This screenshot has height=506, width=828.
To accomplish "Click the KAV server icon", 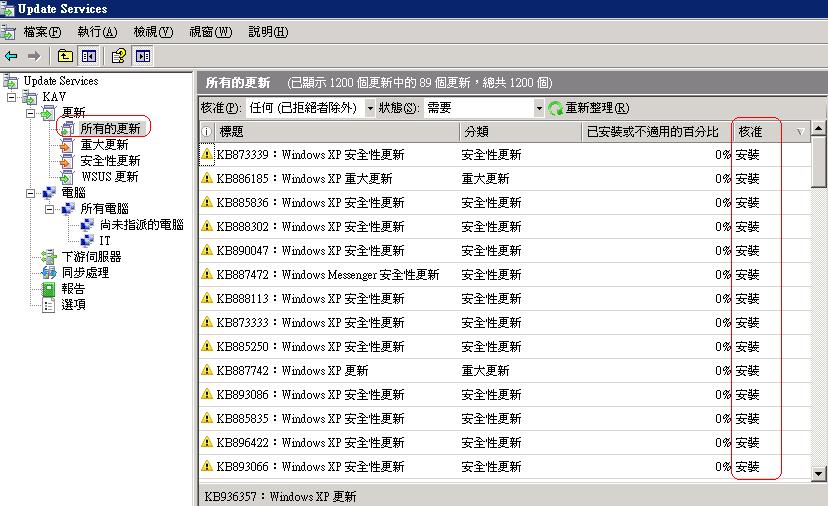I will [x=30, y=98].
